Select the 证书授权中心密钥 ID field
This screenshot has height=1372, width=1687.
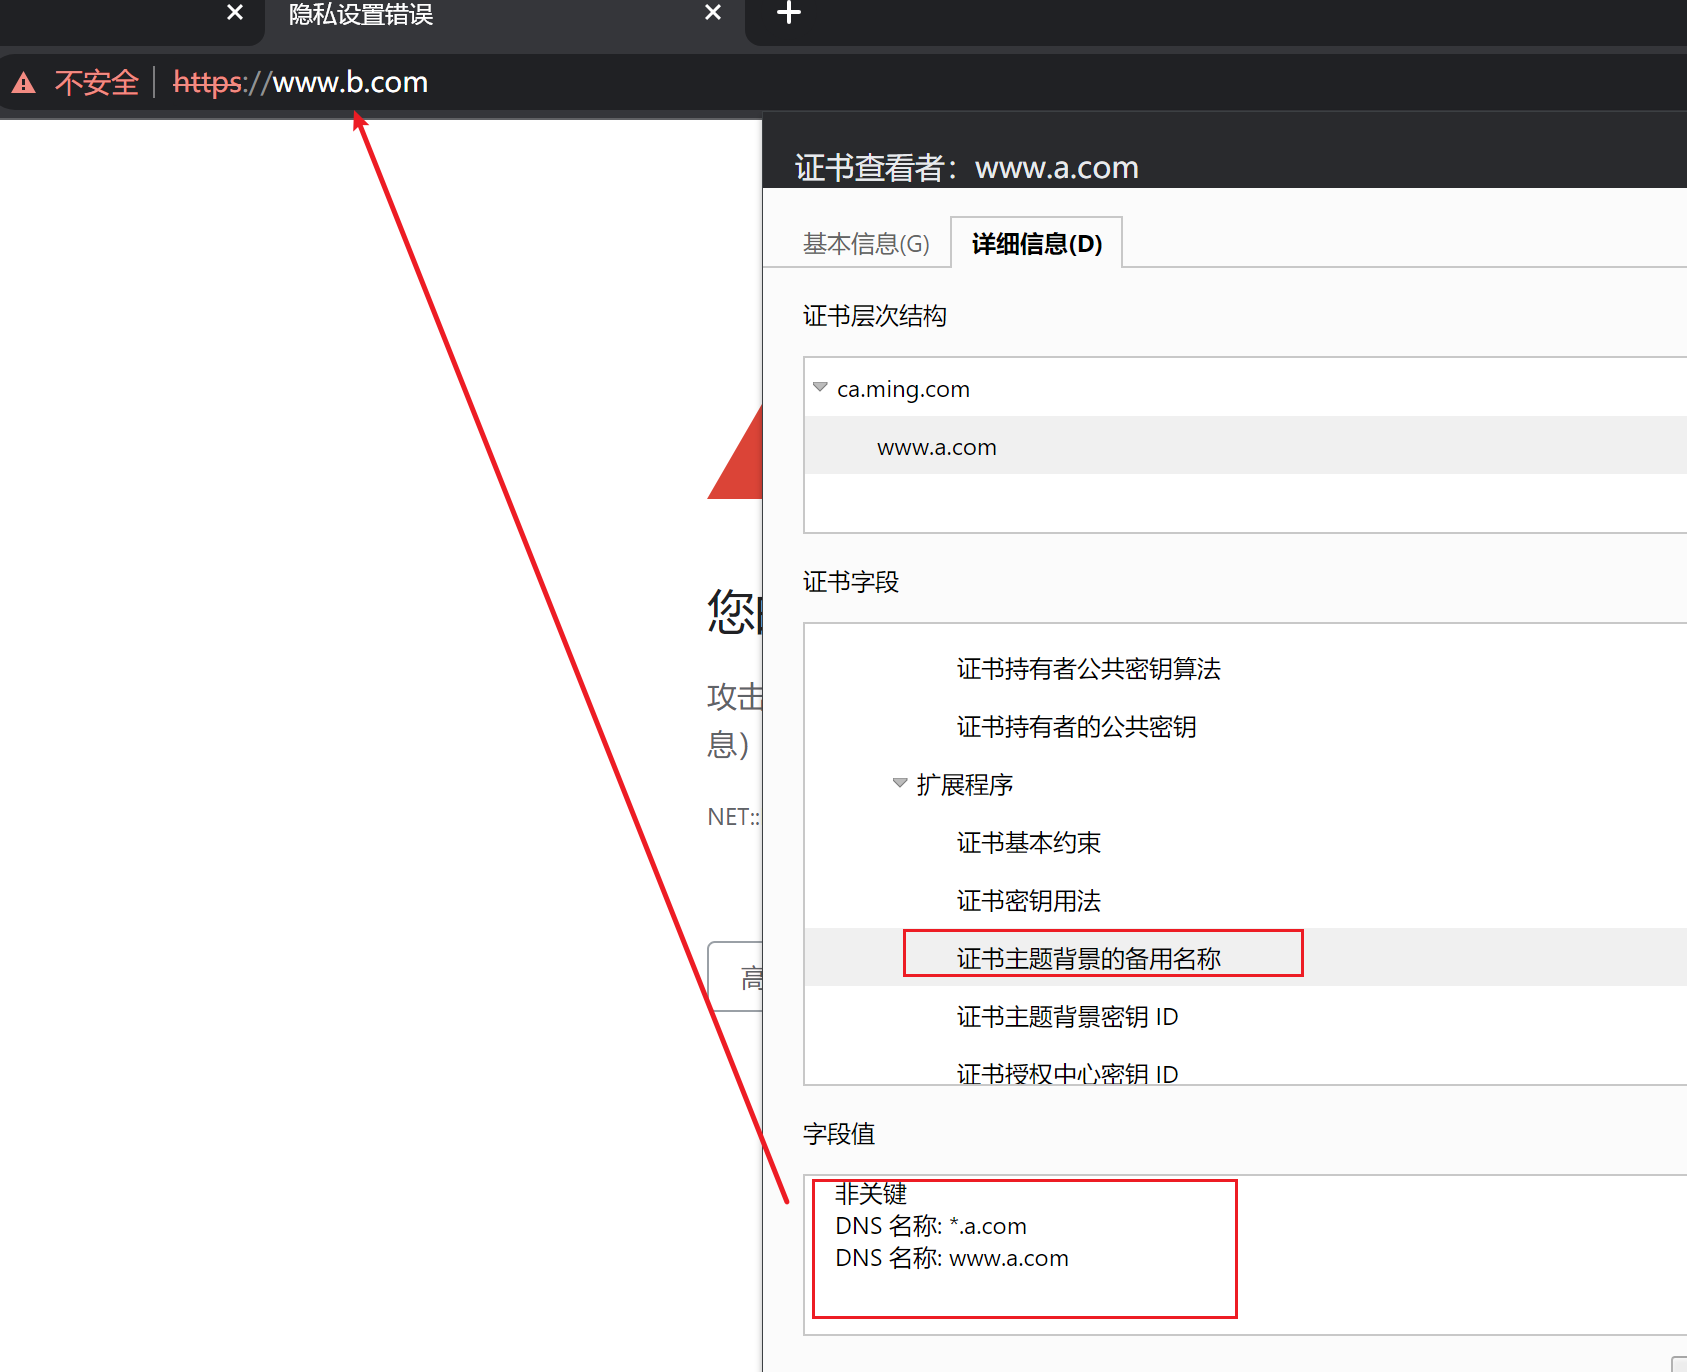pyautogui.click(x=1067, y=1073)
